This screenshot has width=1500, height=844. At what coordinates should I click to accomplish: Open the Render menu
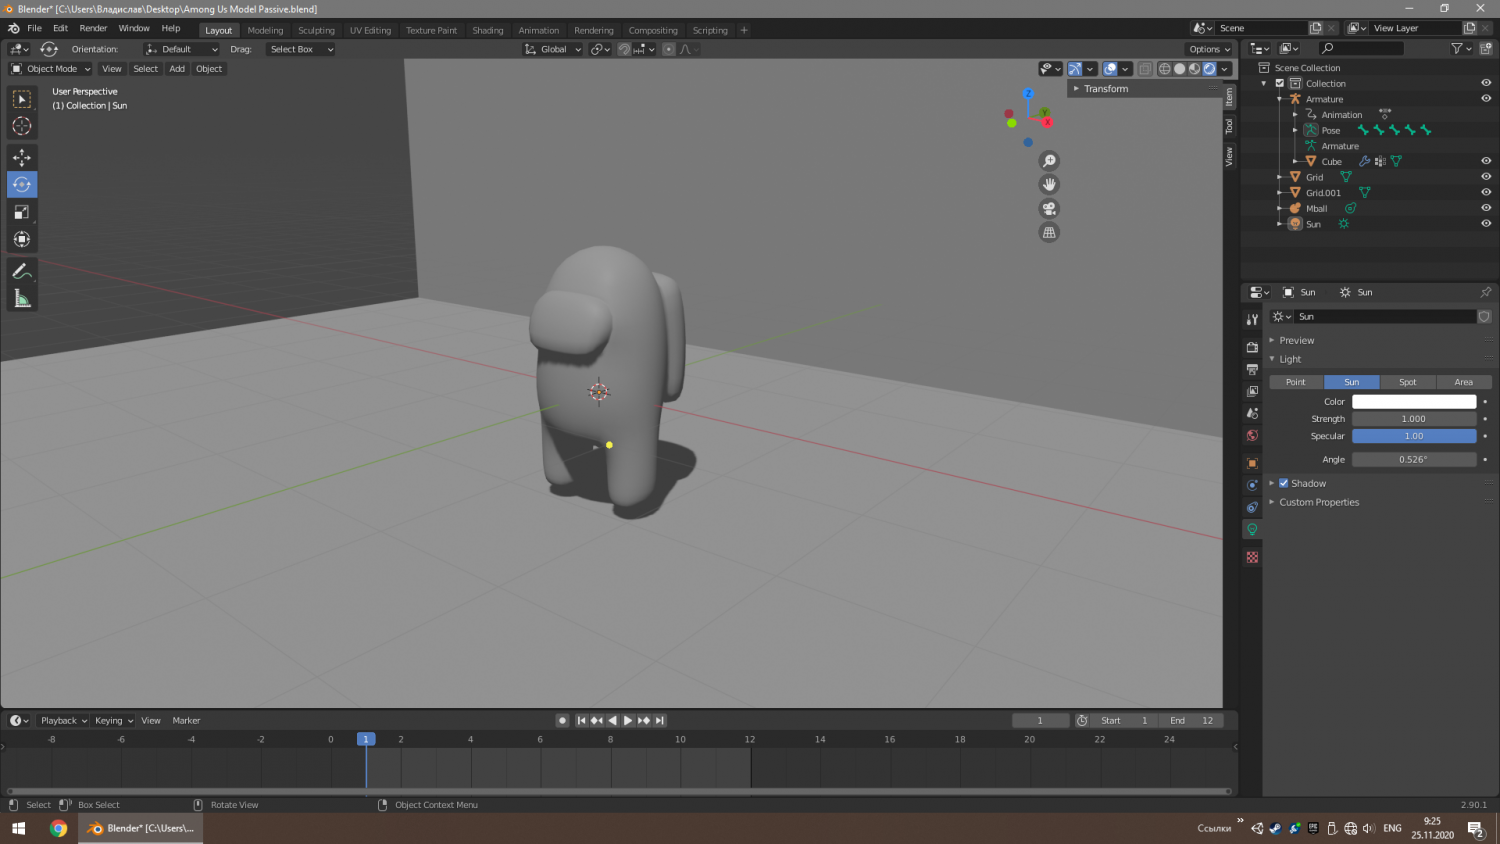pyautogui.click(x=93, y=27)
